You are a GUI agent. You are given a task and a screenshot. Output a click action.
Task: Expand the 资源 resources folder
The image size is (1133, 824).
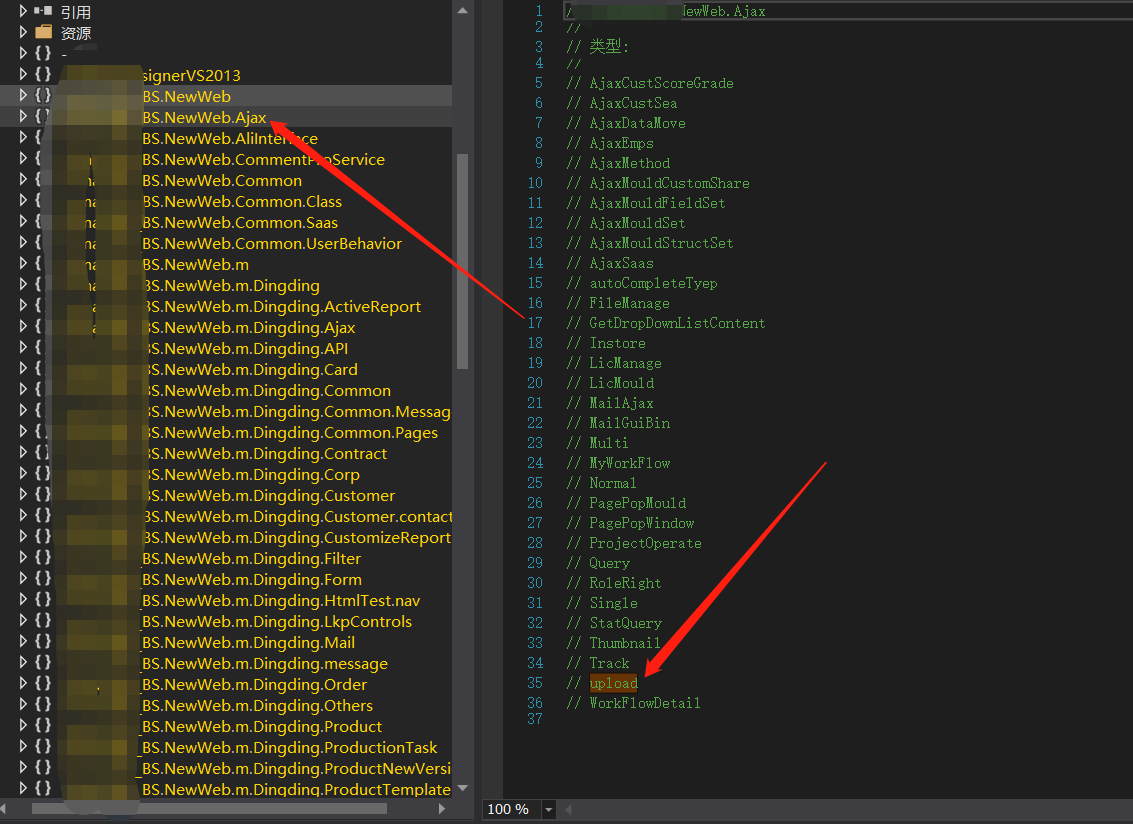tap(23, 33)
